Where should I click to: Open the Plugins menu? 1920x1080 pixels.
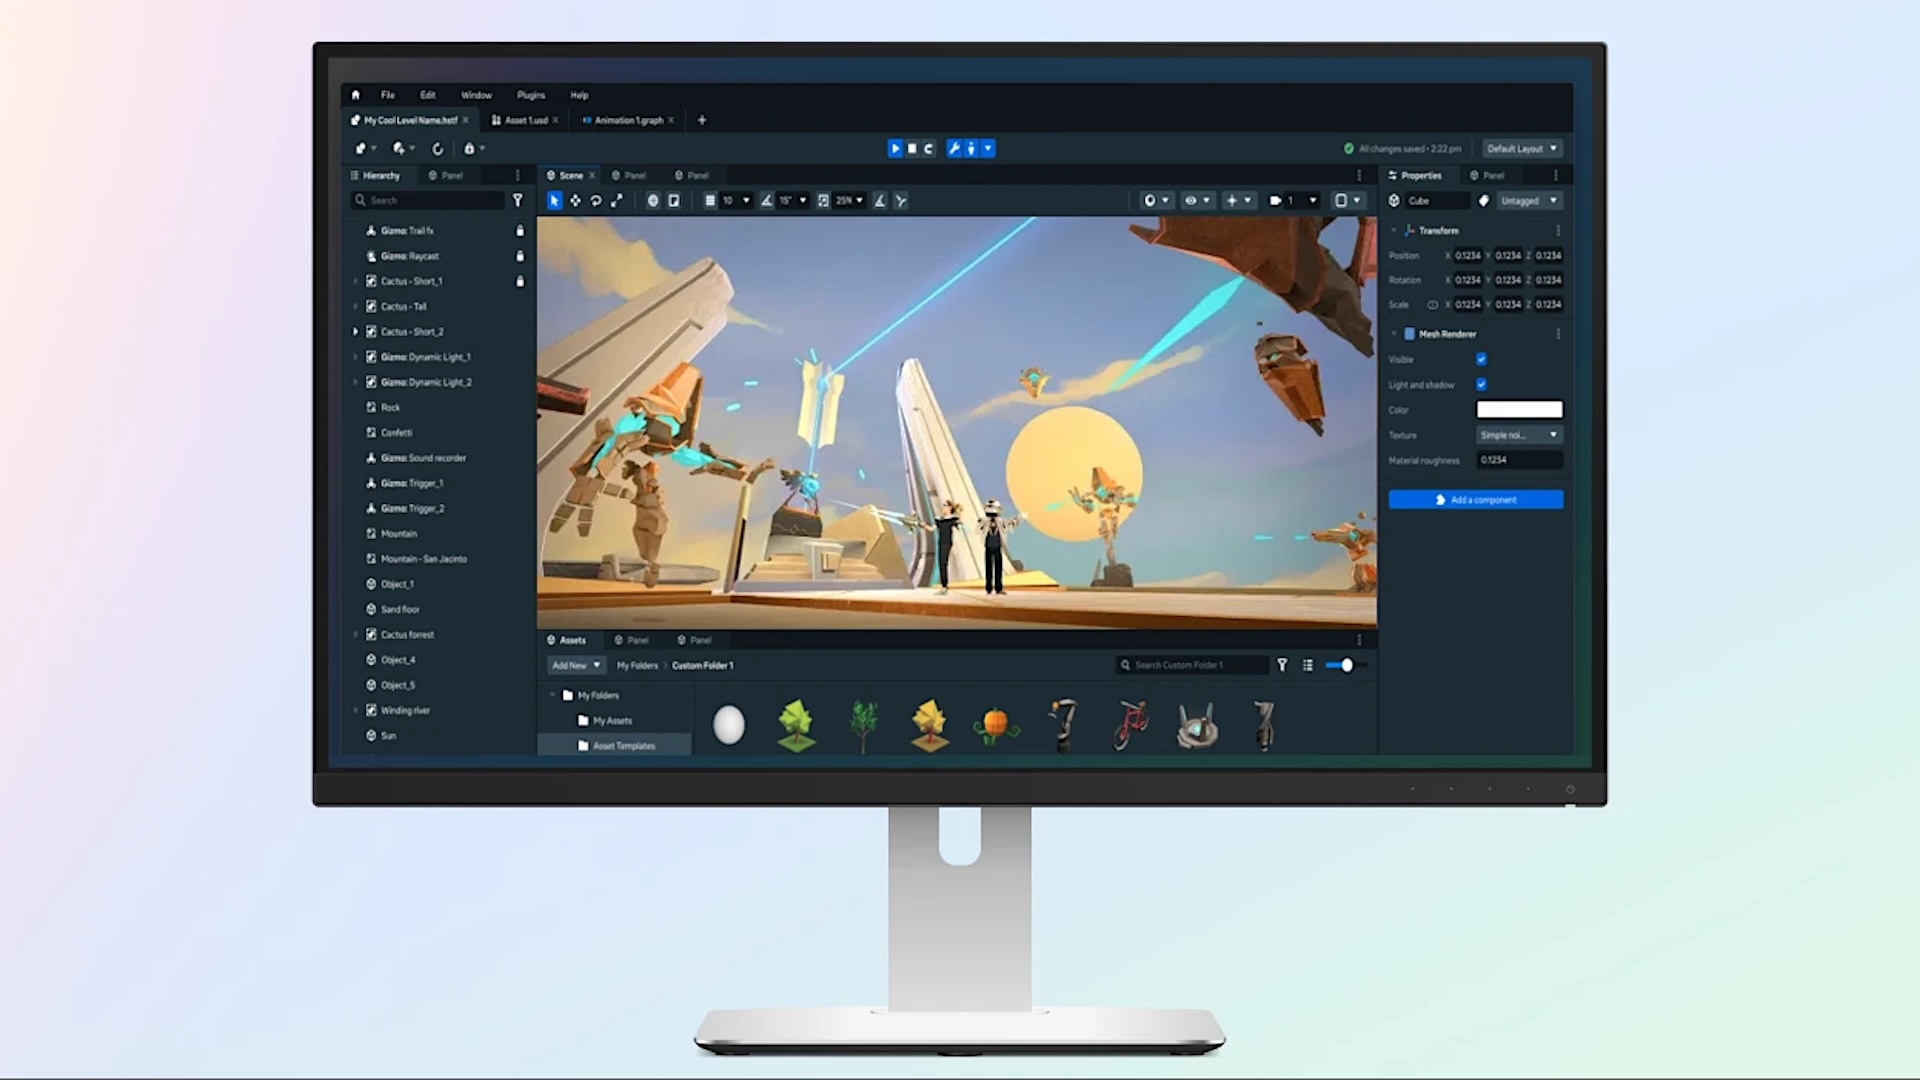pos(529,95)
